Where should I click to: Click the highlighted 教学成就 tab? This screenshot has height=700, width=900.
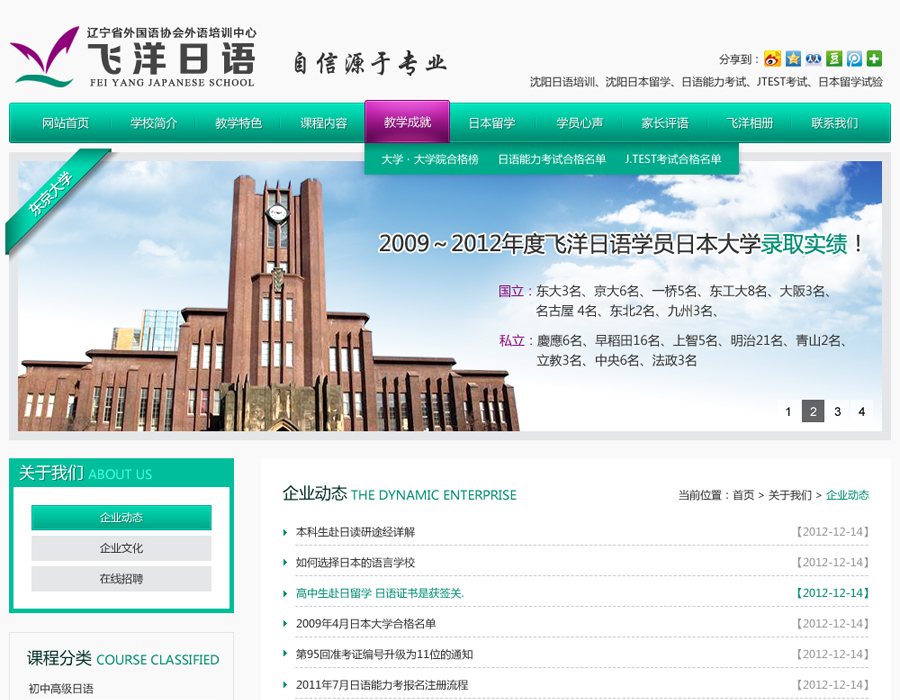click(x=407, y=122)
